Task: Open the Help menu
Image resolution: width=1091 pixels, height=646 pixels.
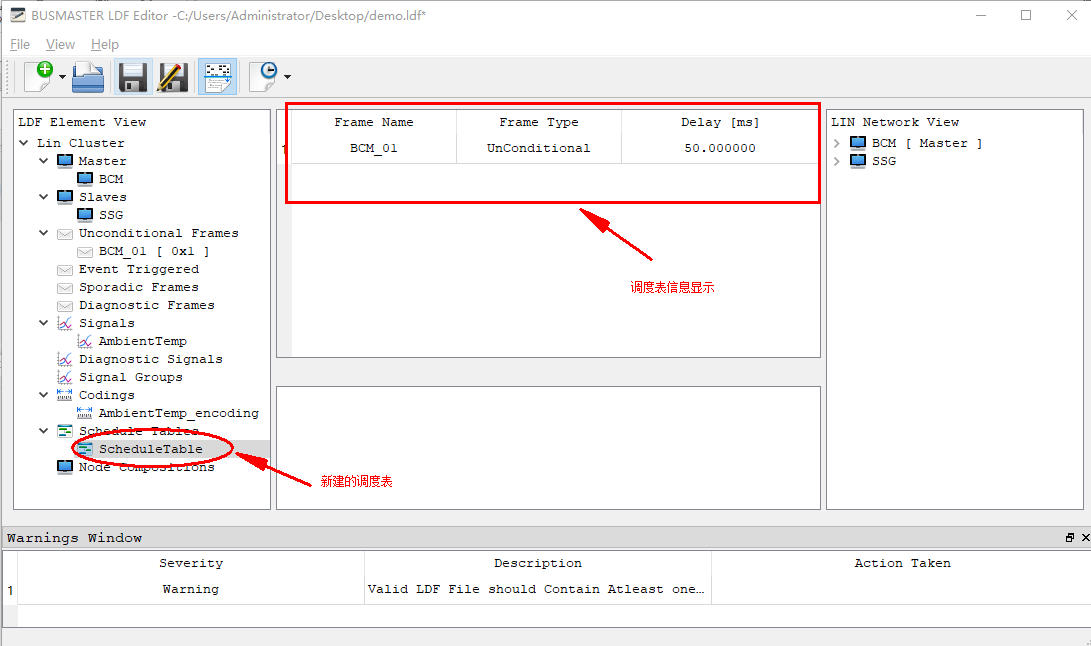Action: point(104,45)
